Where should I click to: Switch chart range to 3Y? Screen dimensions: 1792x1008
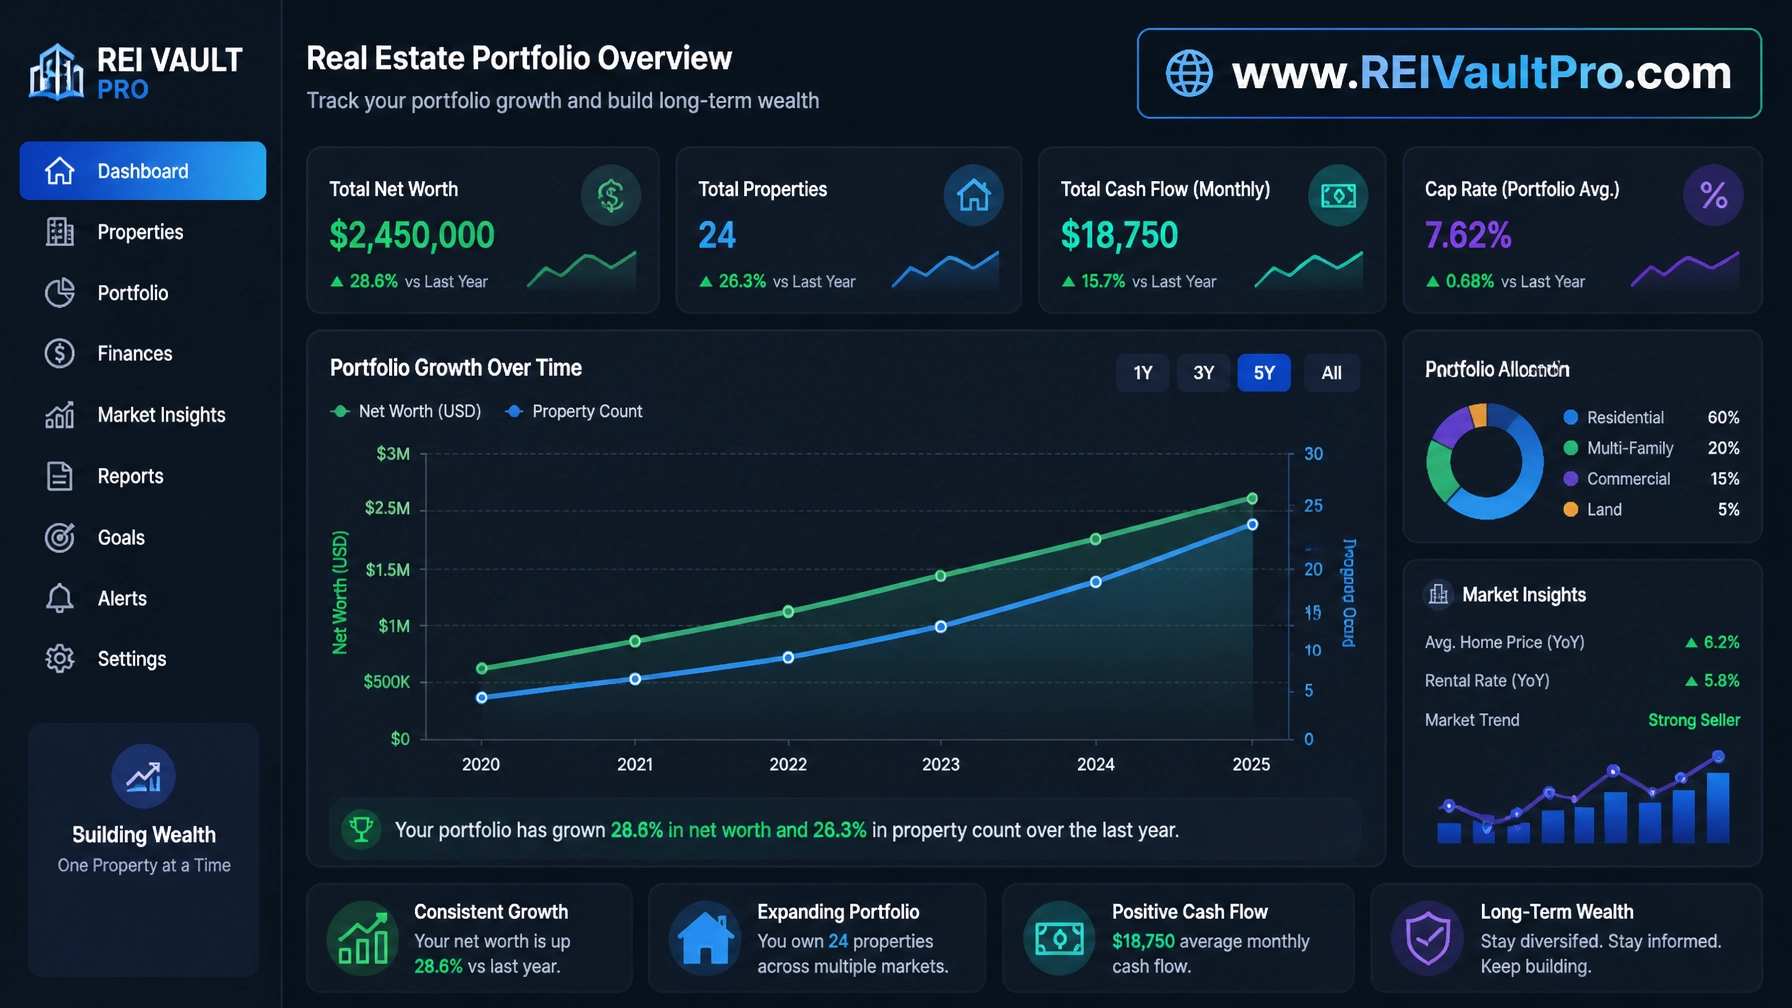coord(1203,373)
